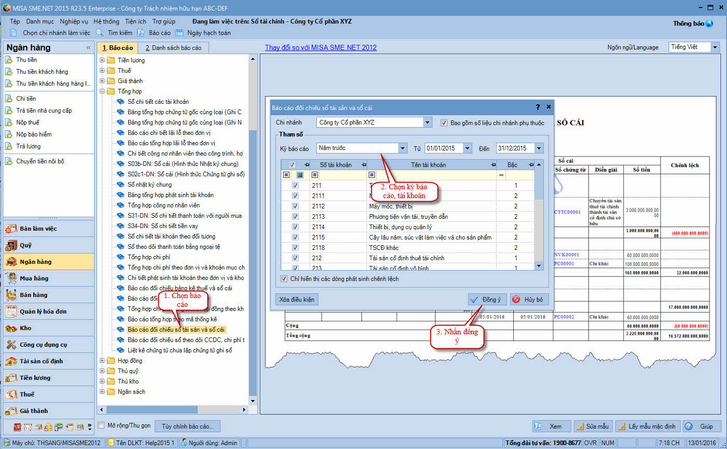Uncheck account 212 checkbox
The width and height of the screenshot is (727, 449).
[295, 258]
